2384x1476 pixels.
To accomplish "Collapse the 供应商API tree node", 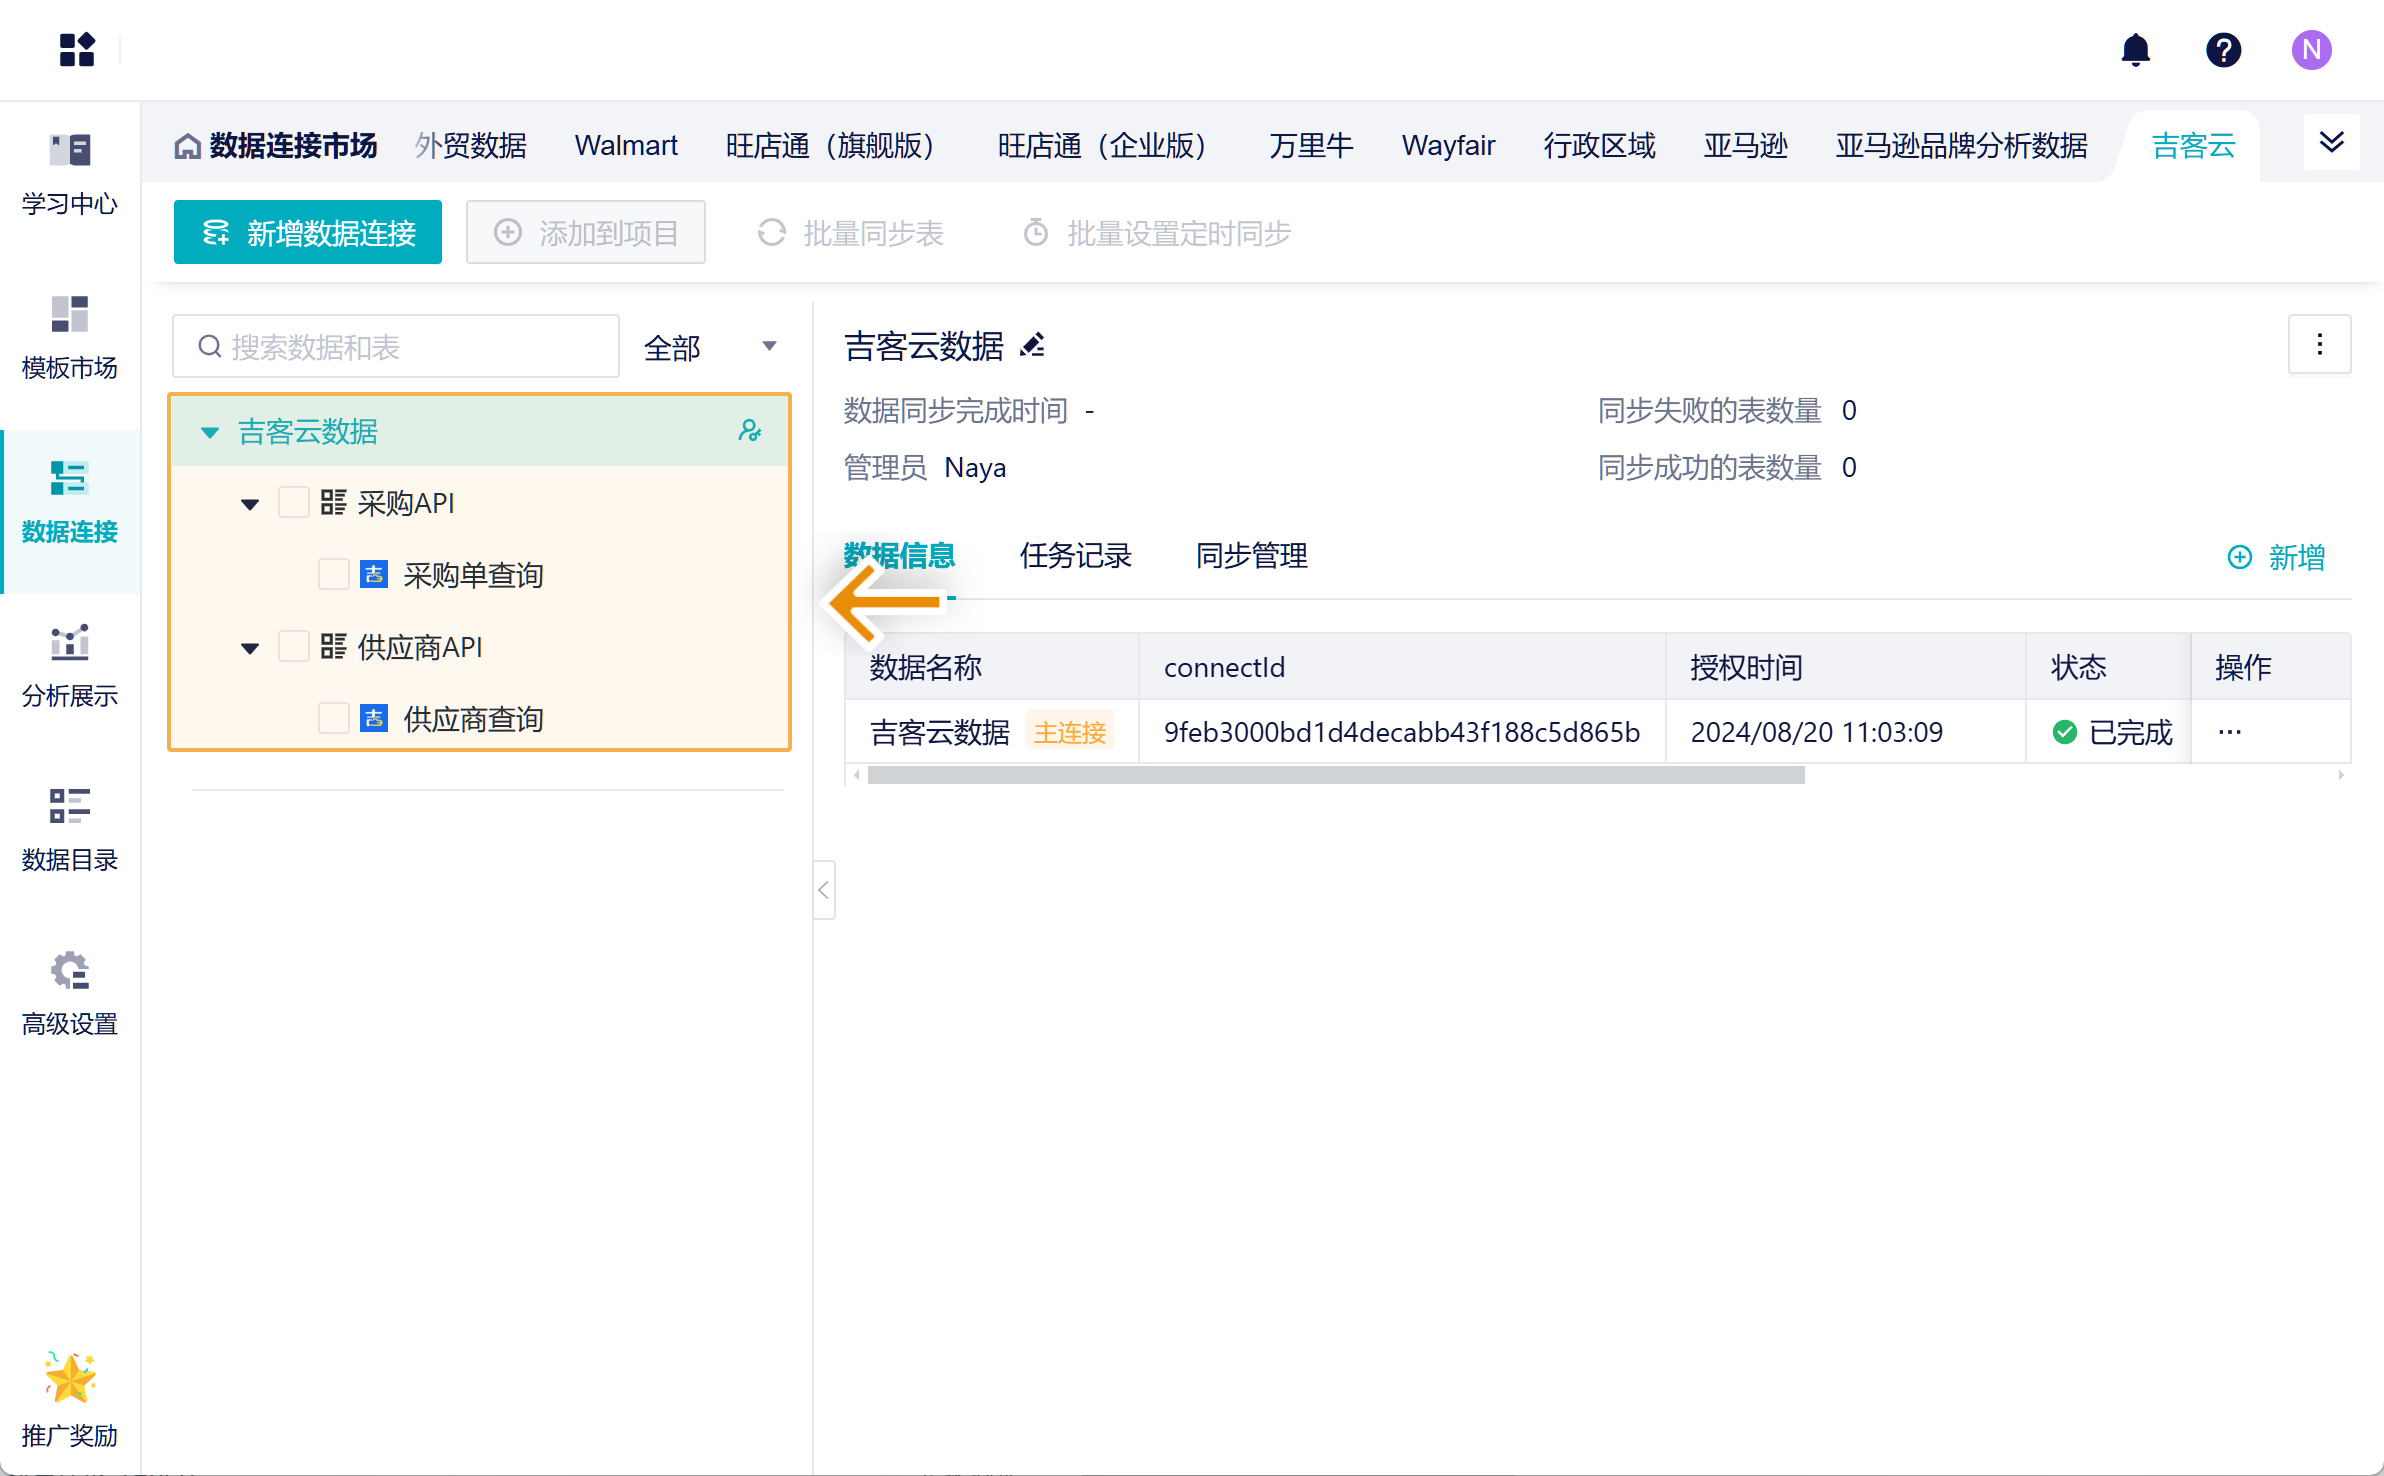I will click(250, 648).
